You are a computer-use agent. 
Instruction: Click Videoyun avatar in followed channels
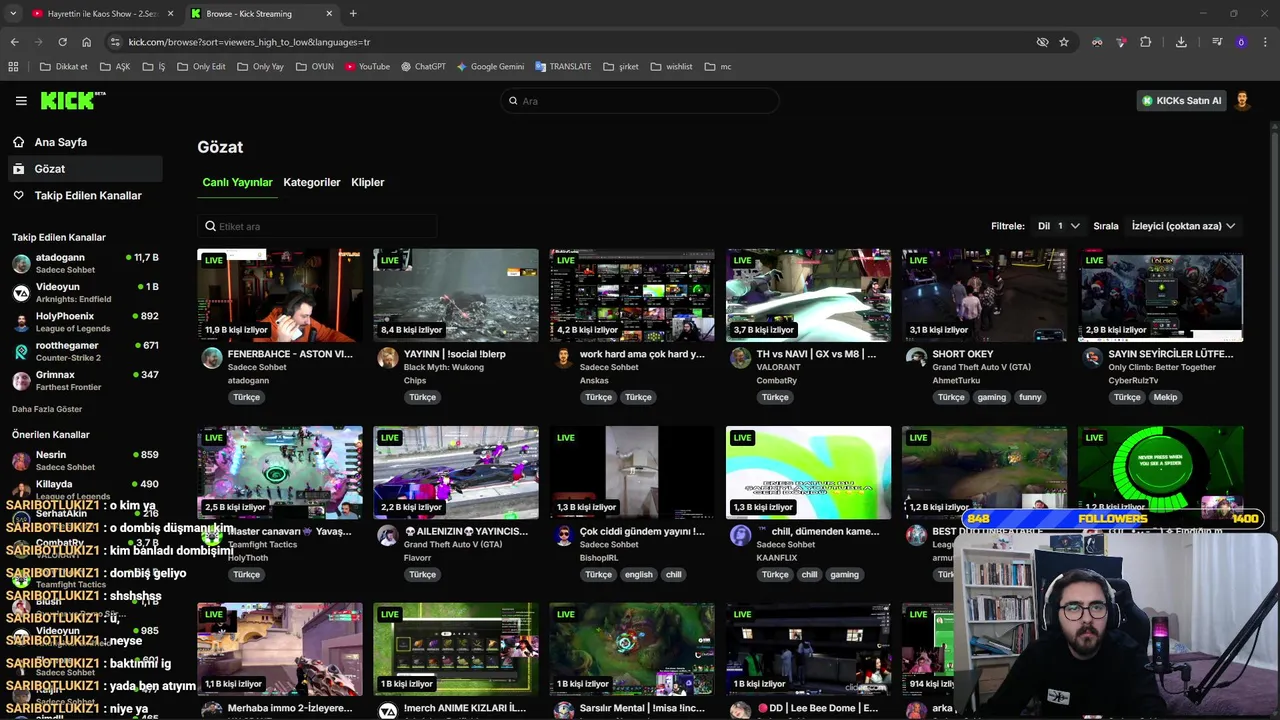(x=21, y=293)
